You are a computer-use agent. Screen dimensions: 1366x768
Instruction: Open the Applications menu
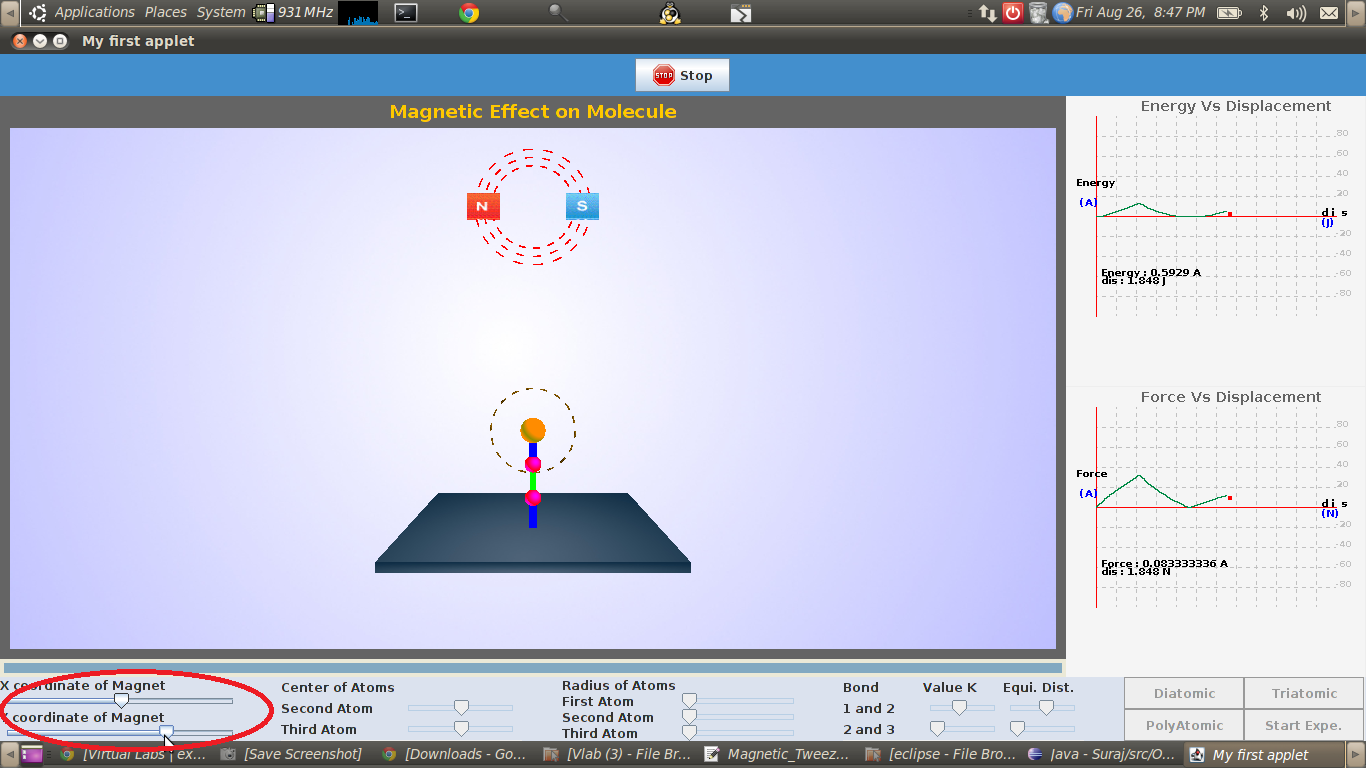[x=94, y=13]
